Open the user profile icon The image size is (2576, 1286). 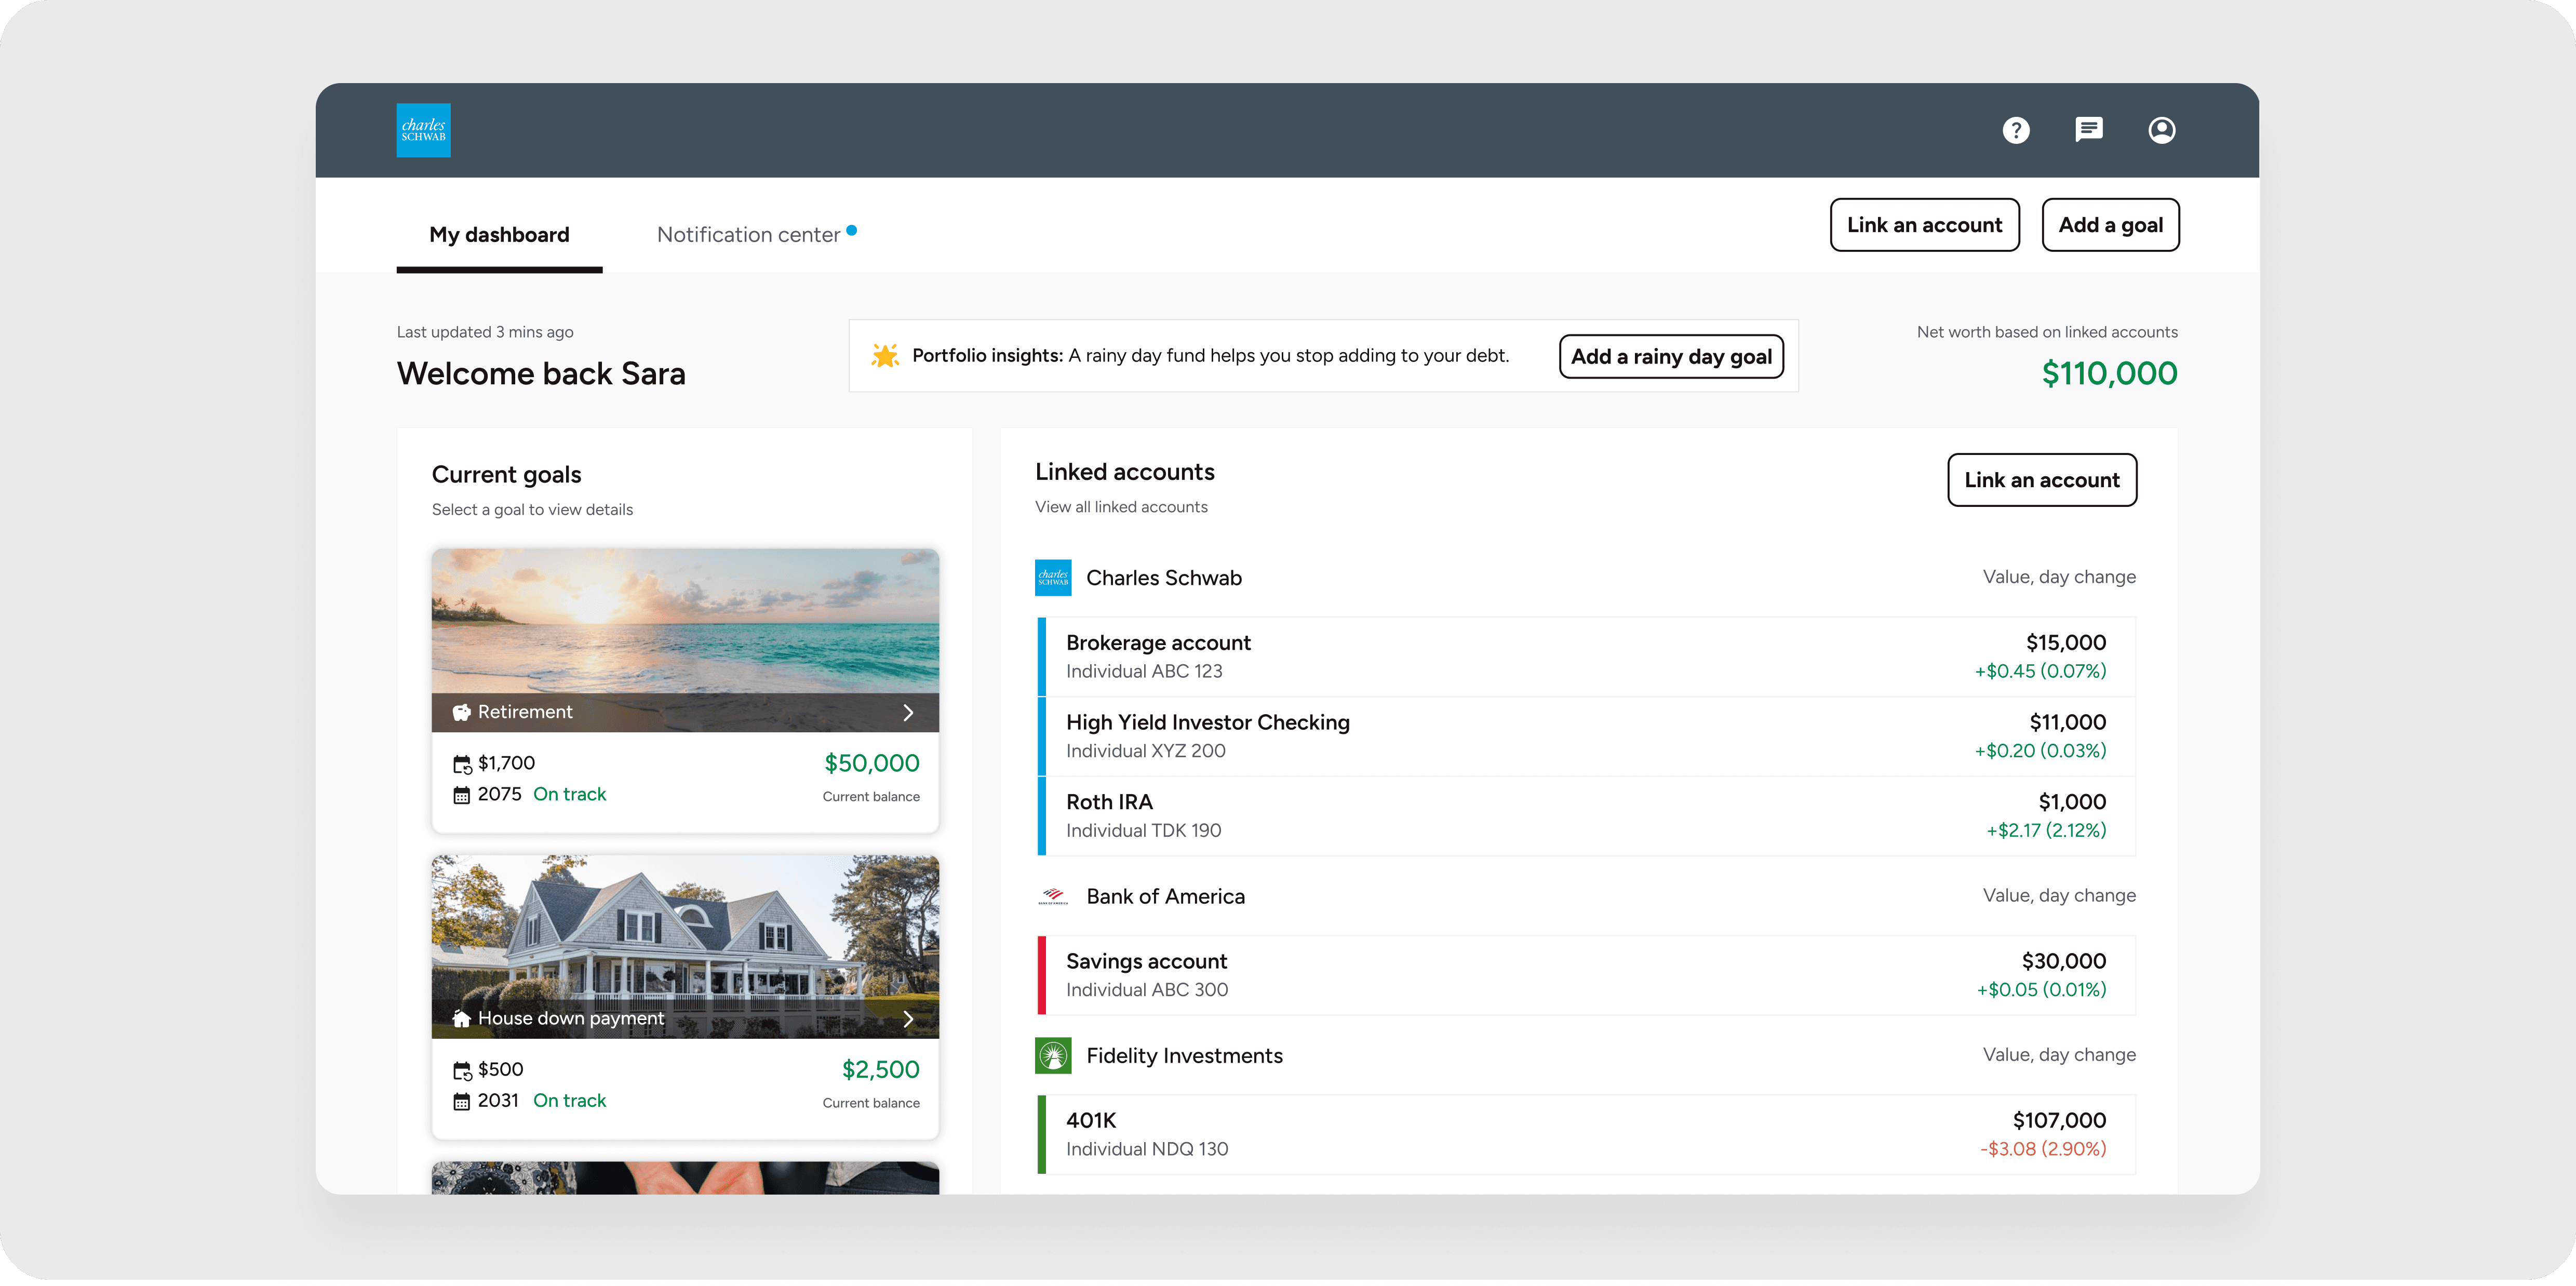tap(2161, 130)
